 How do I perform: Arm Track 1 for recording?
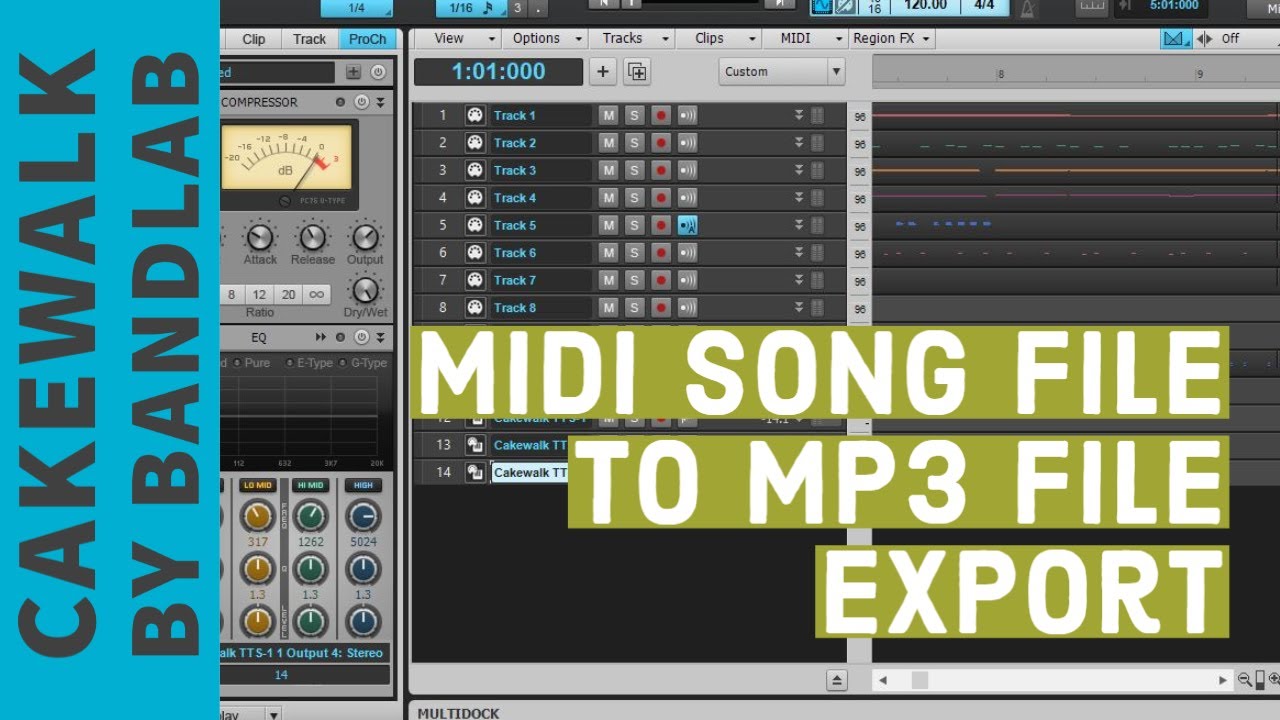click(x=660, y=115)
